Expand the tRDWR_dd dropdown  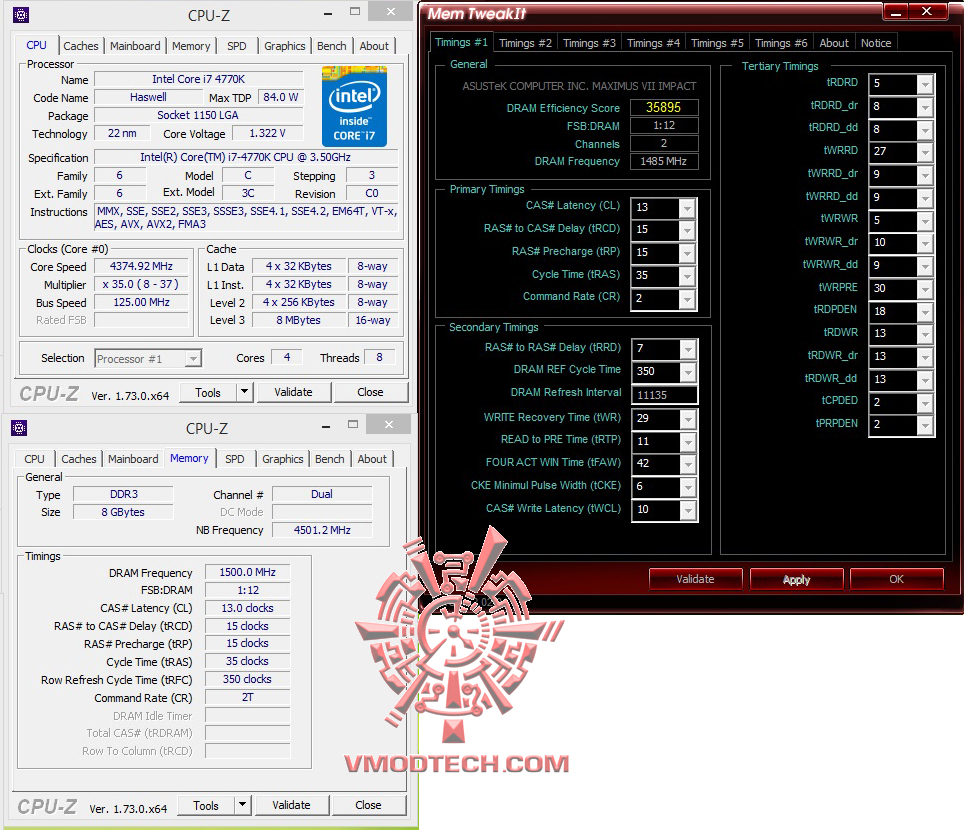point(925,380)
